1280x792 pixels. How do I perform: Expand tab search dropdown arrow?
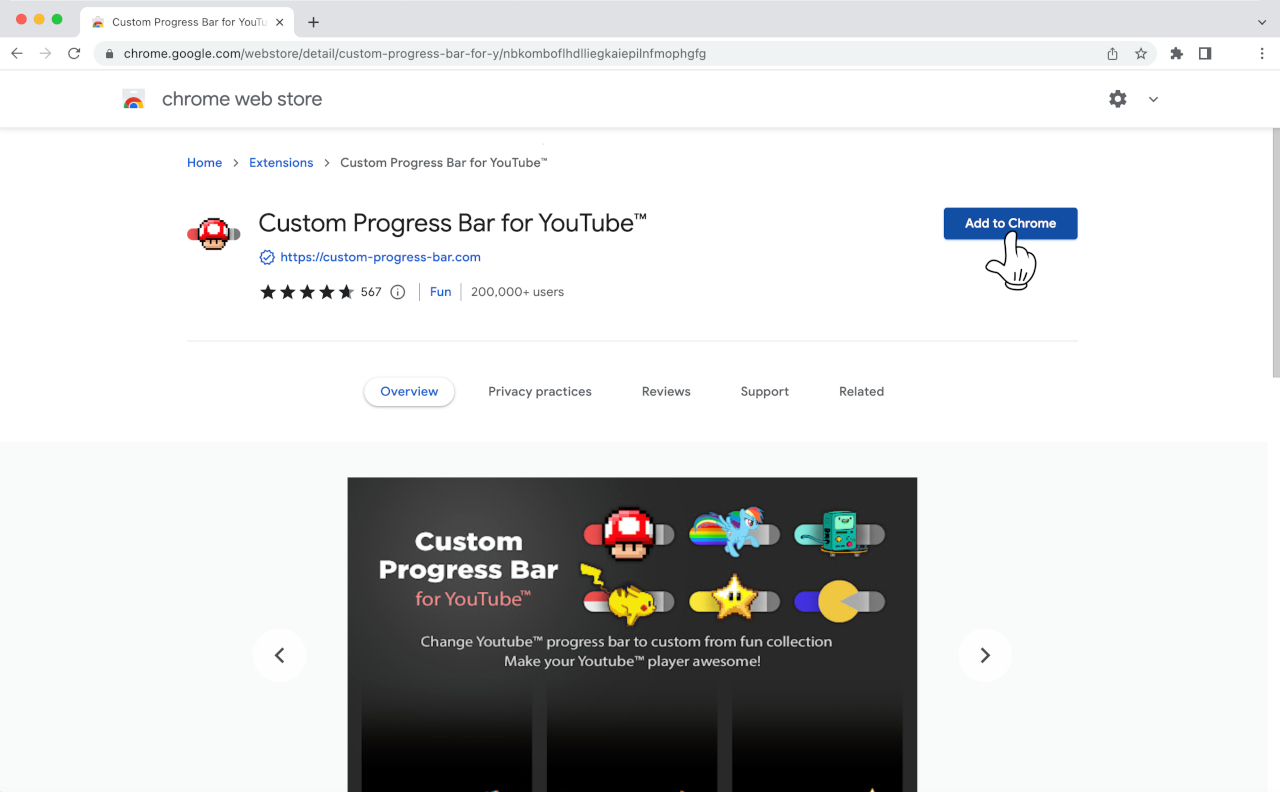click(x=1262, y=22)
